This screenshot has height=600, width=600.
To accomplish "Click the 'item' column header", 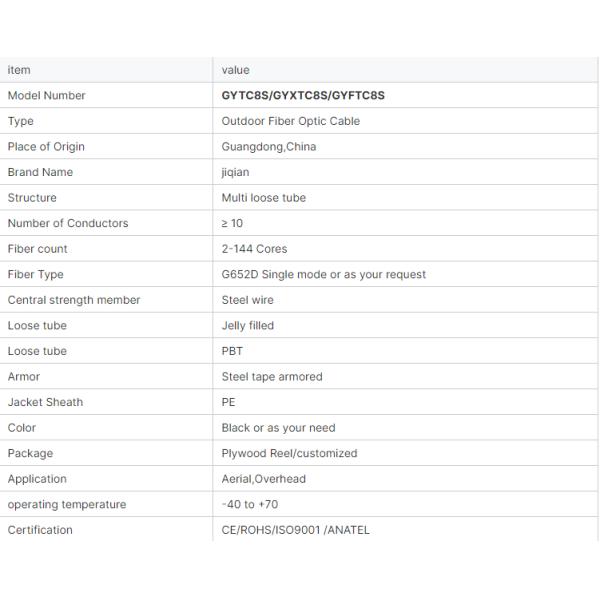I will click(x=19, y=70).
